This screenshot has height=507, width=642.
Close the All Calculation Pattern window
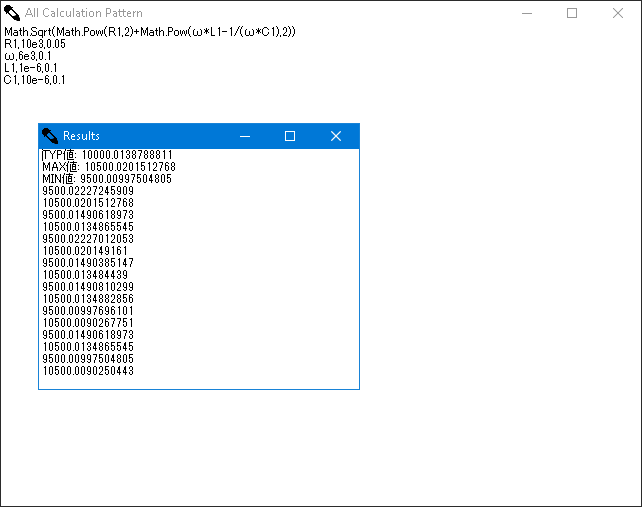(x=618, y=13)
